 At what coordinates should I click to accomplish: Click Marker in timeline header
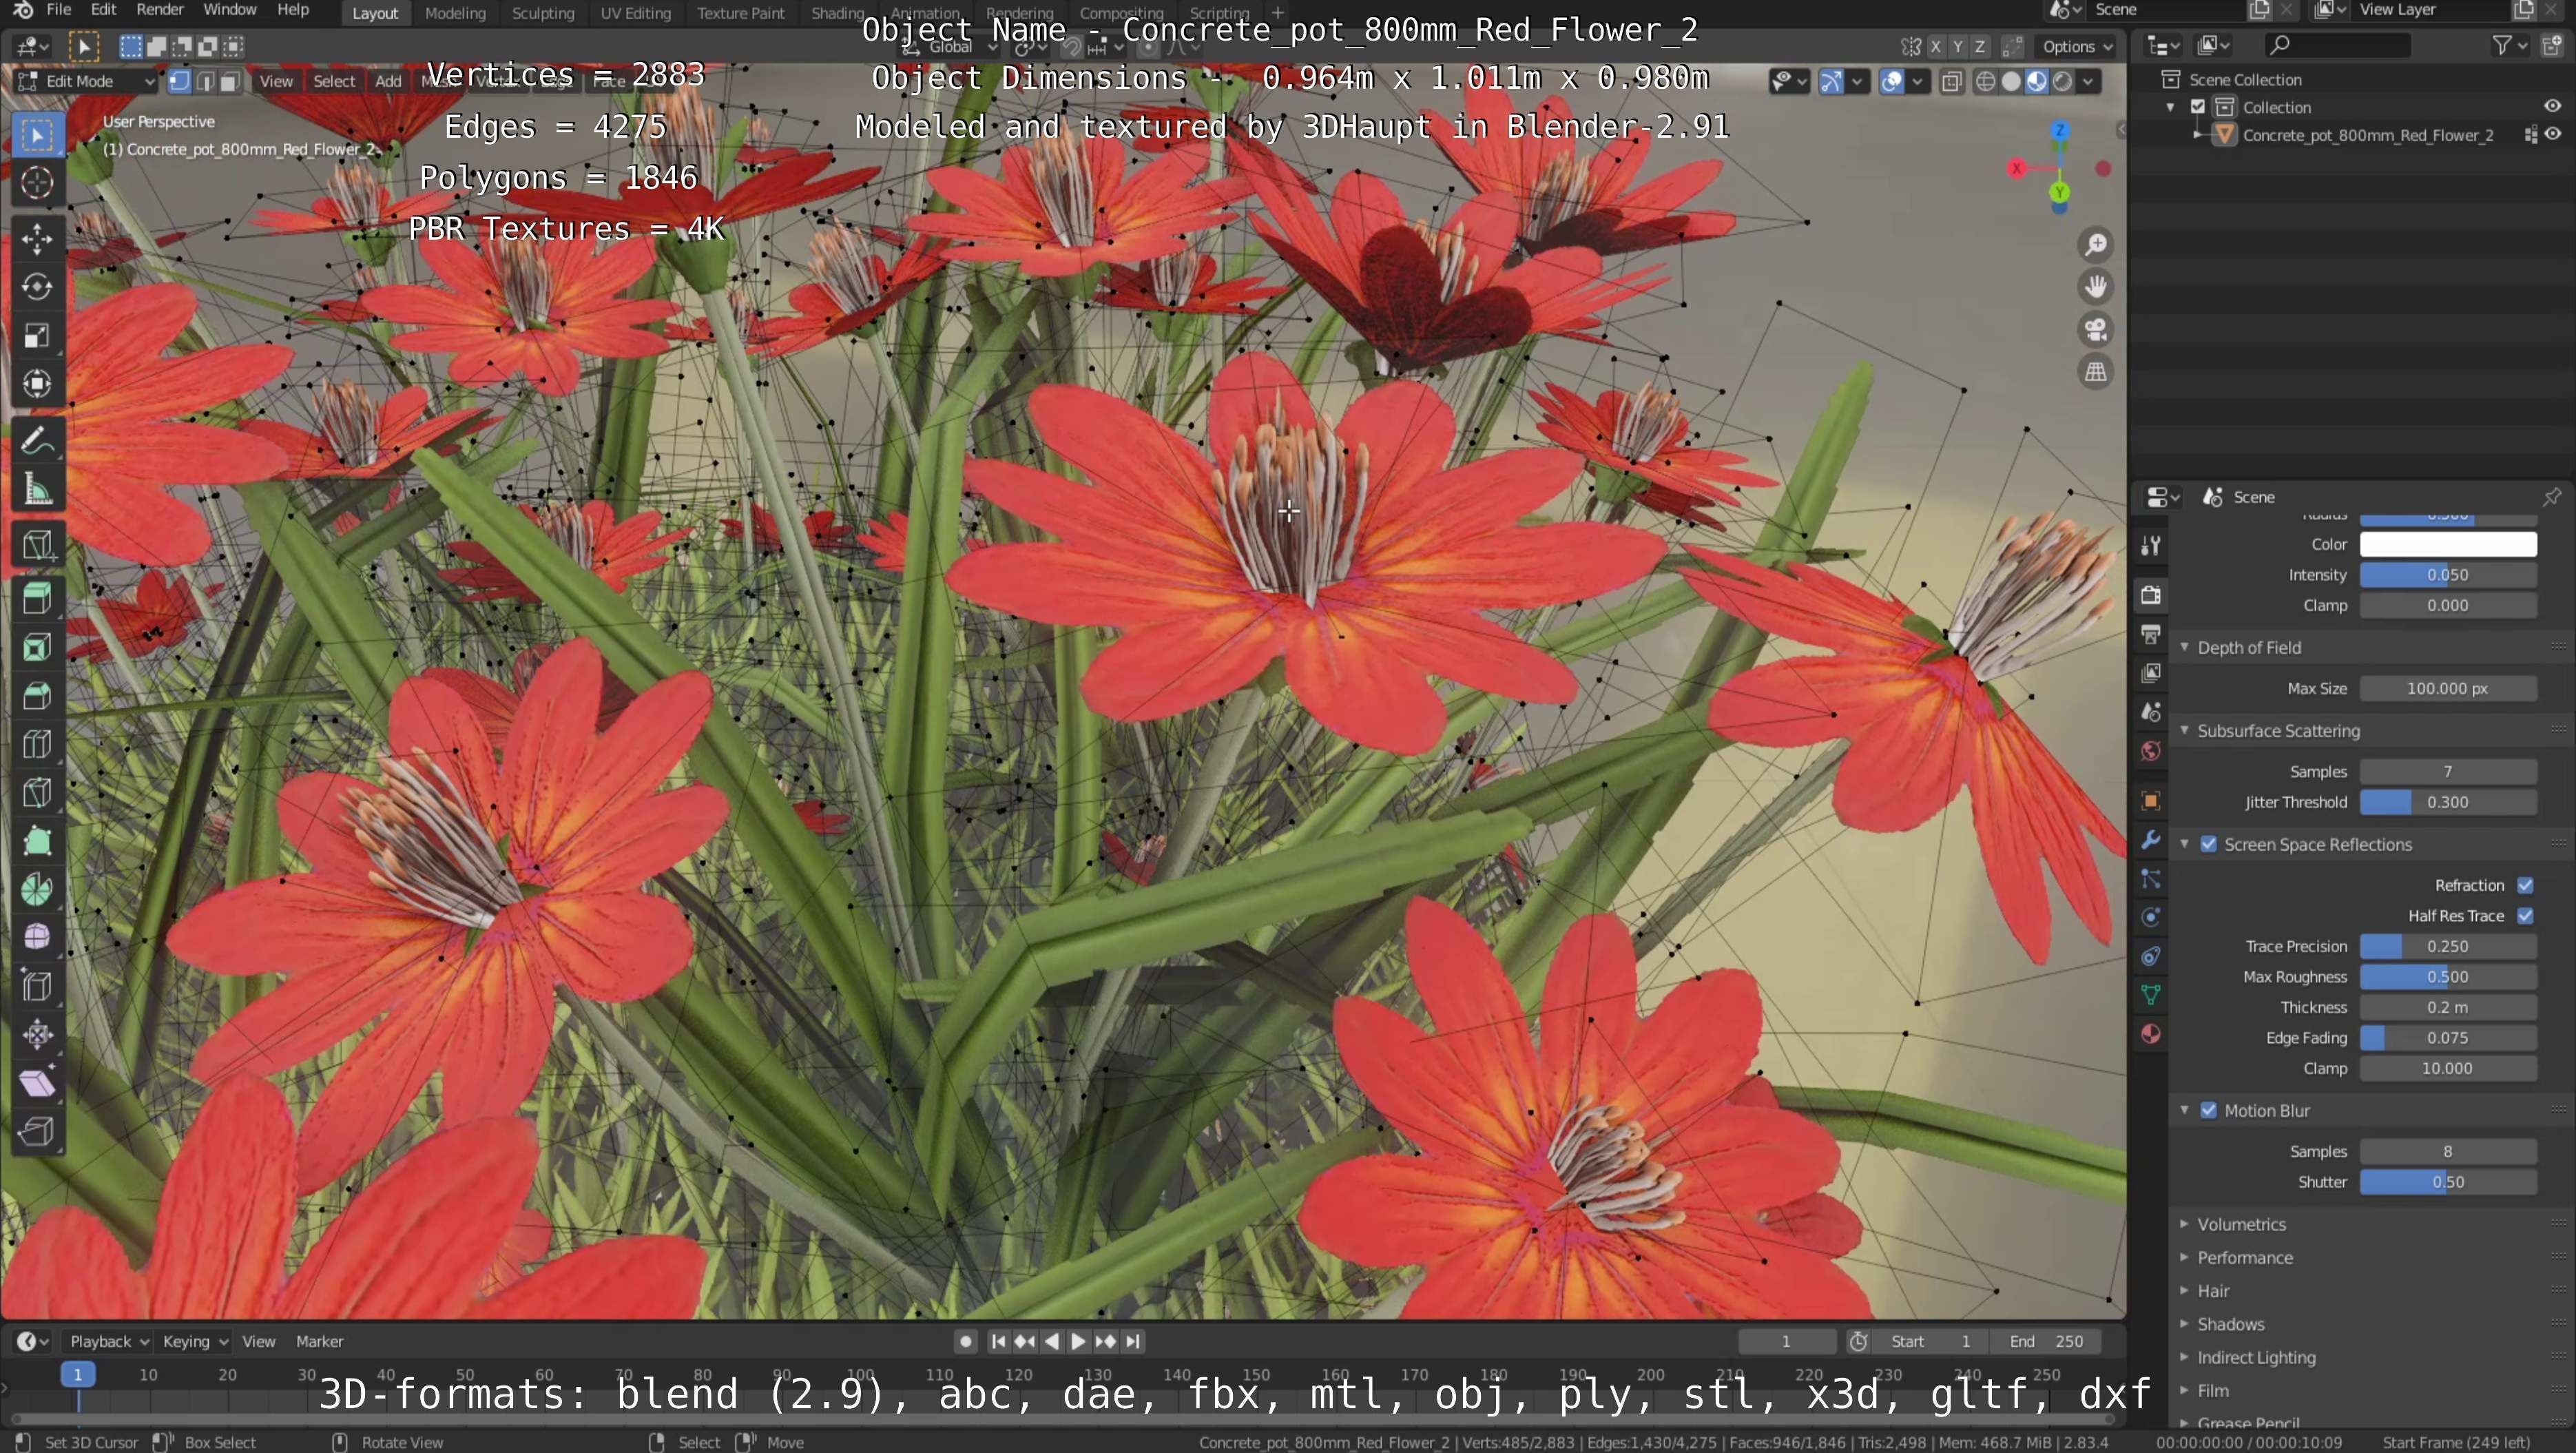tap(320, 1342)
